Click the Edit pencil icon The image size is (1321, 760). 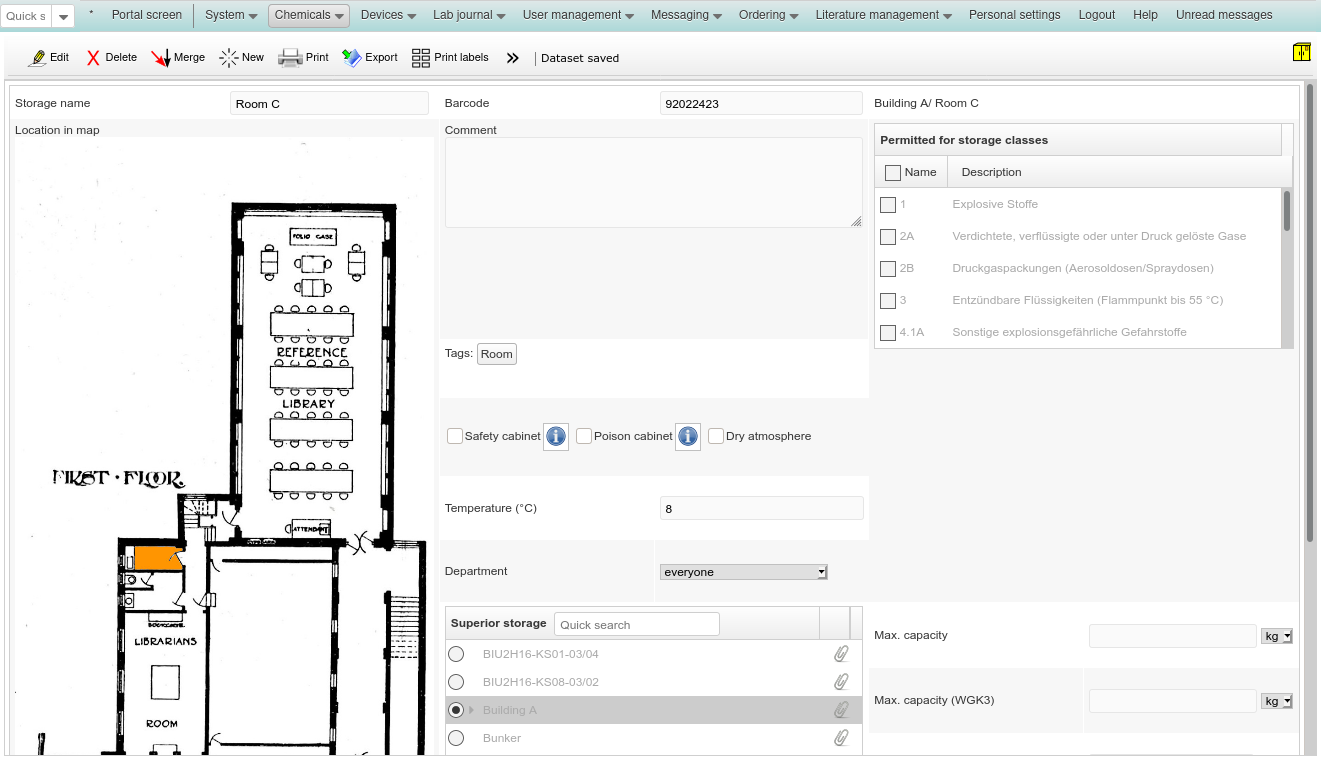(38, 58)
